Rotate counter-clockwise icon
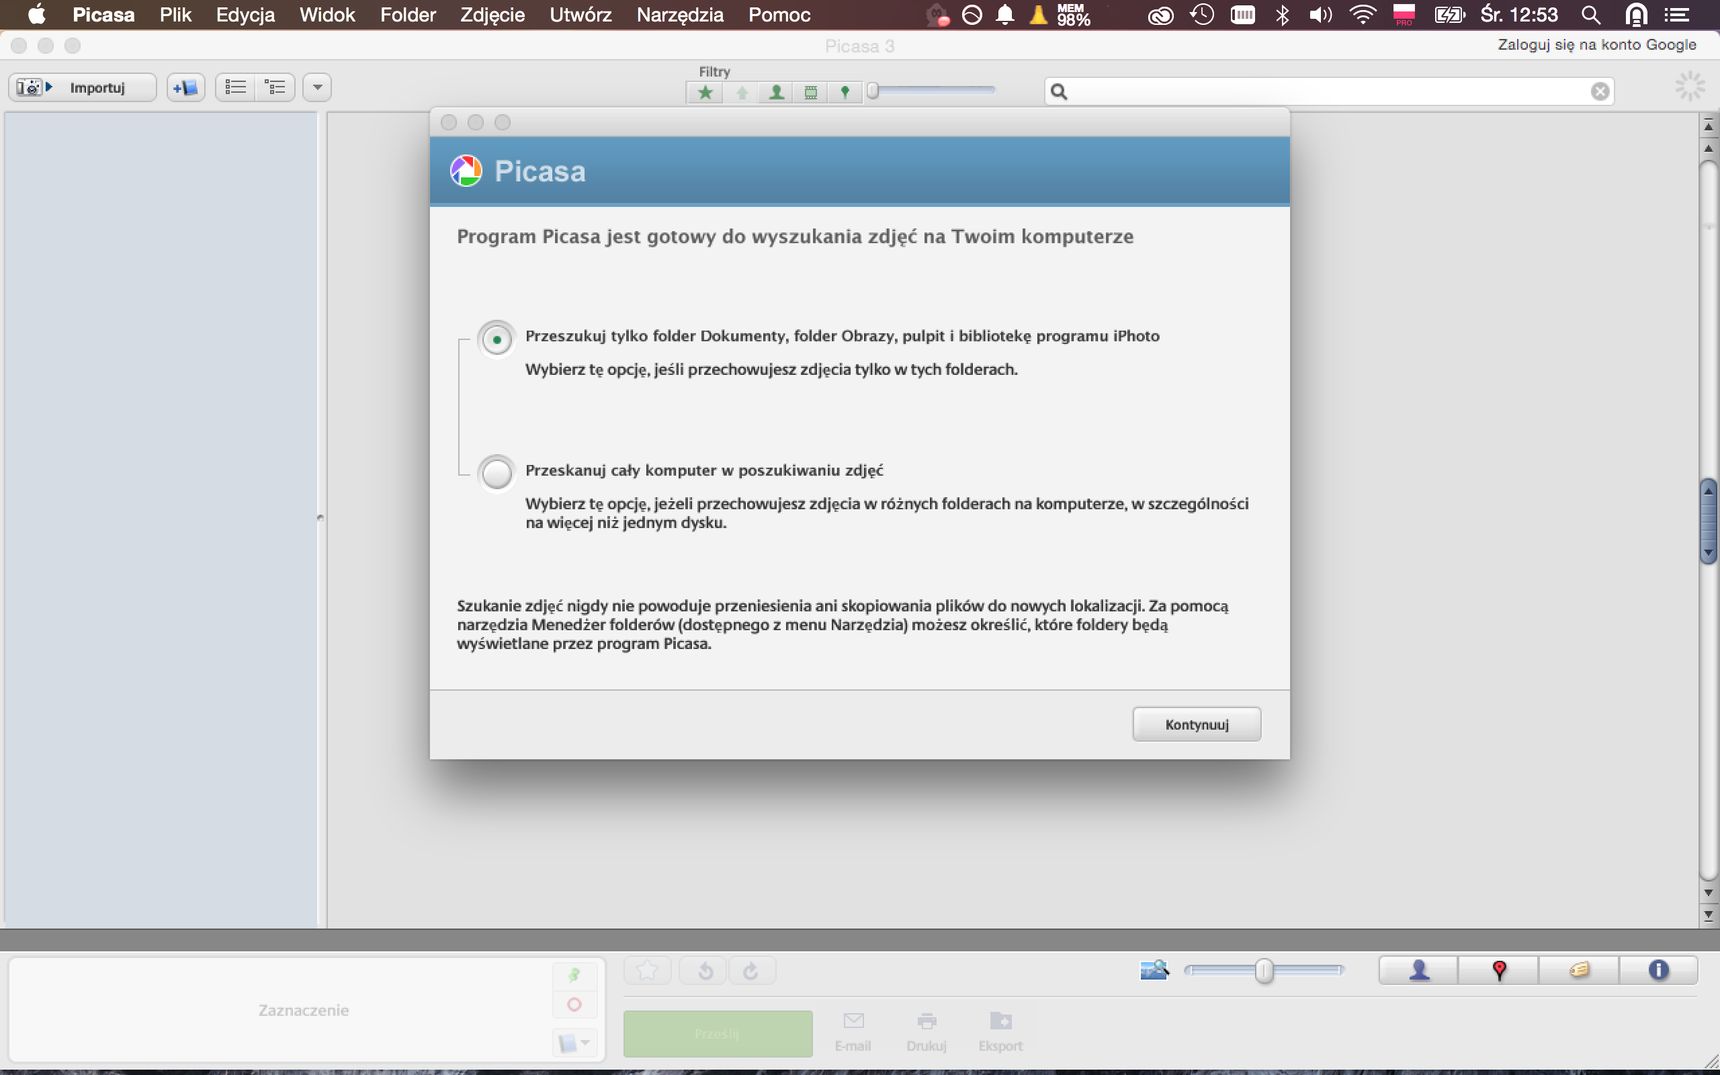1720x1075 pixels. point(705,970)
